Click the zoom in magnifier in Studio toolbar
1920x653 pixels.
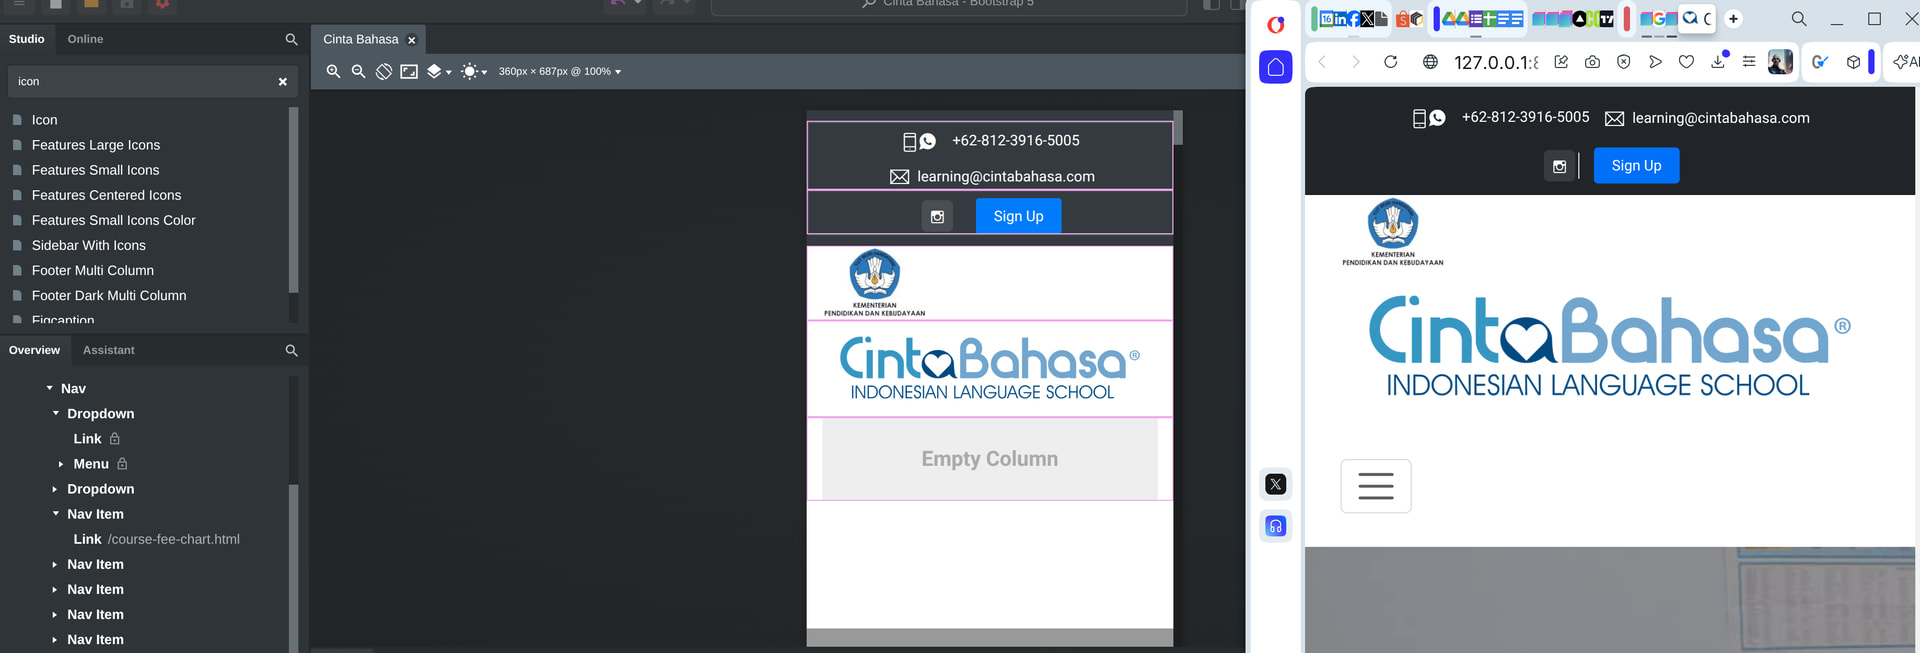[333, 72]
